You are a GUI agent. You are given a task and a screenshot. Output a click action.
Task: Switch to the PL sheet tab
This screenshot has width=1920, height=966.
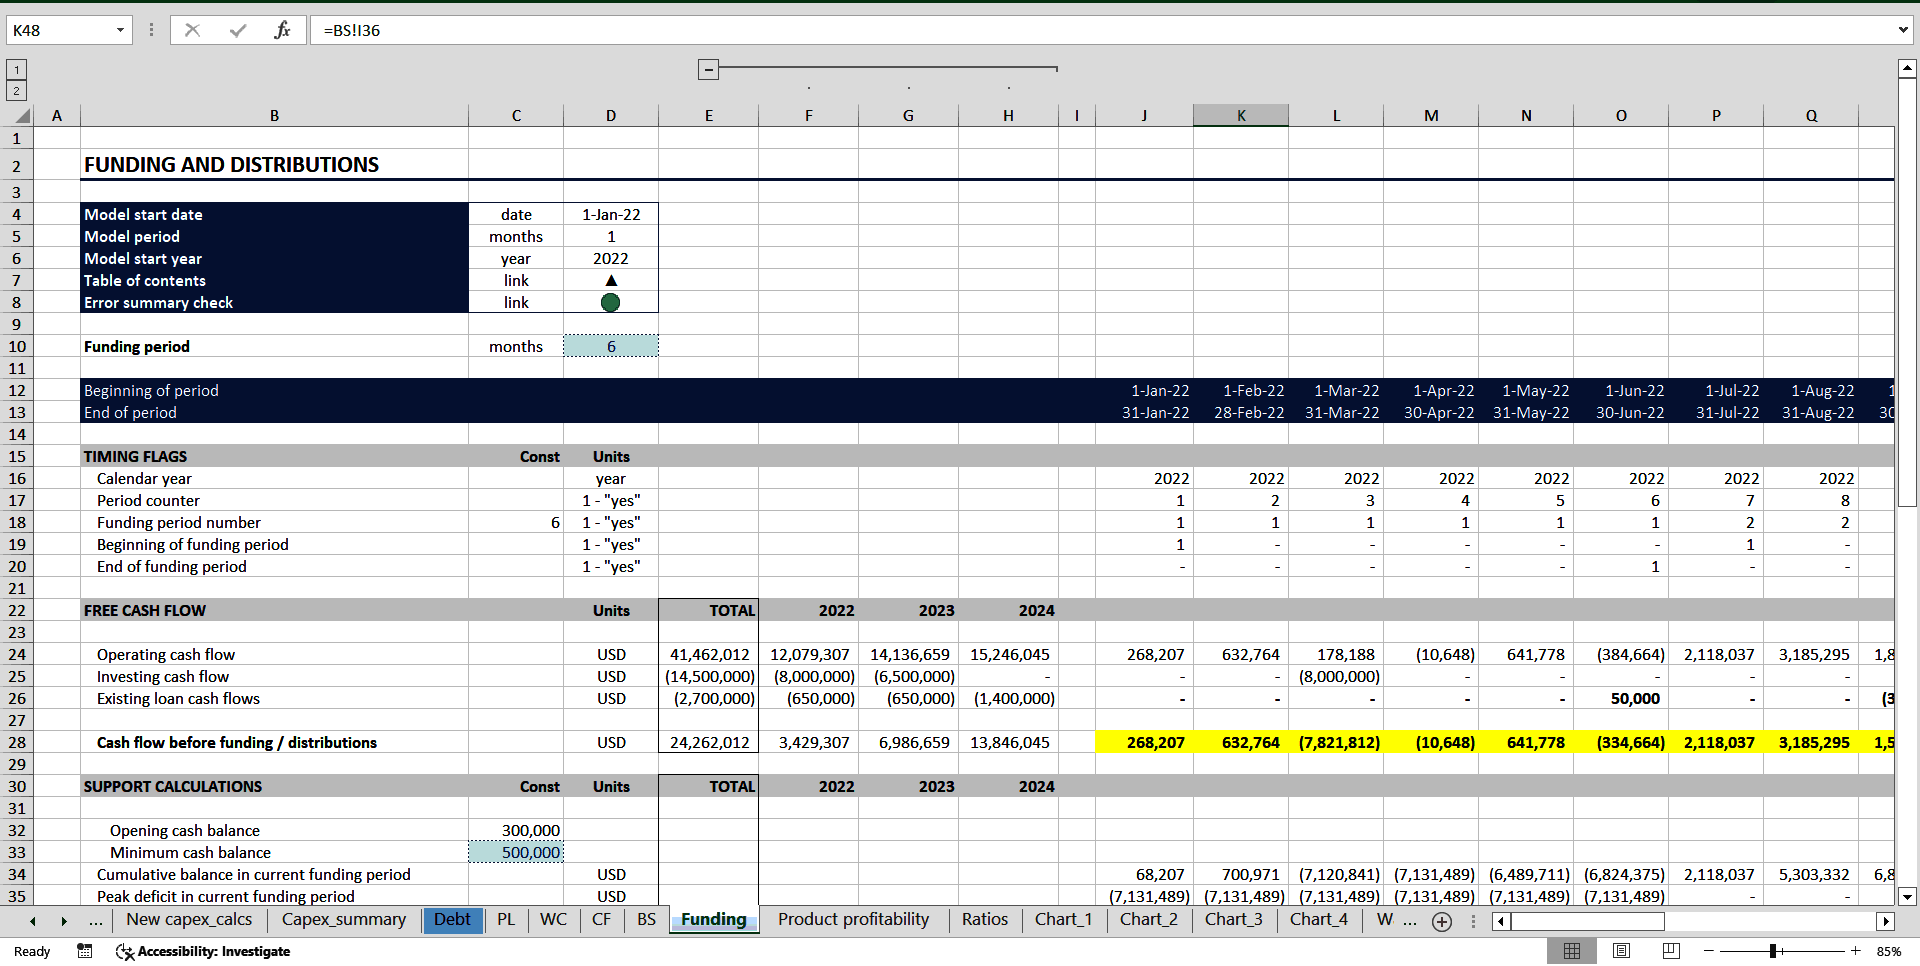(506, 919)
